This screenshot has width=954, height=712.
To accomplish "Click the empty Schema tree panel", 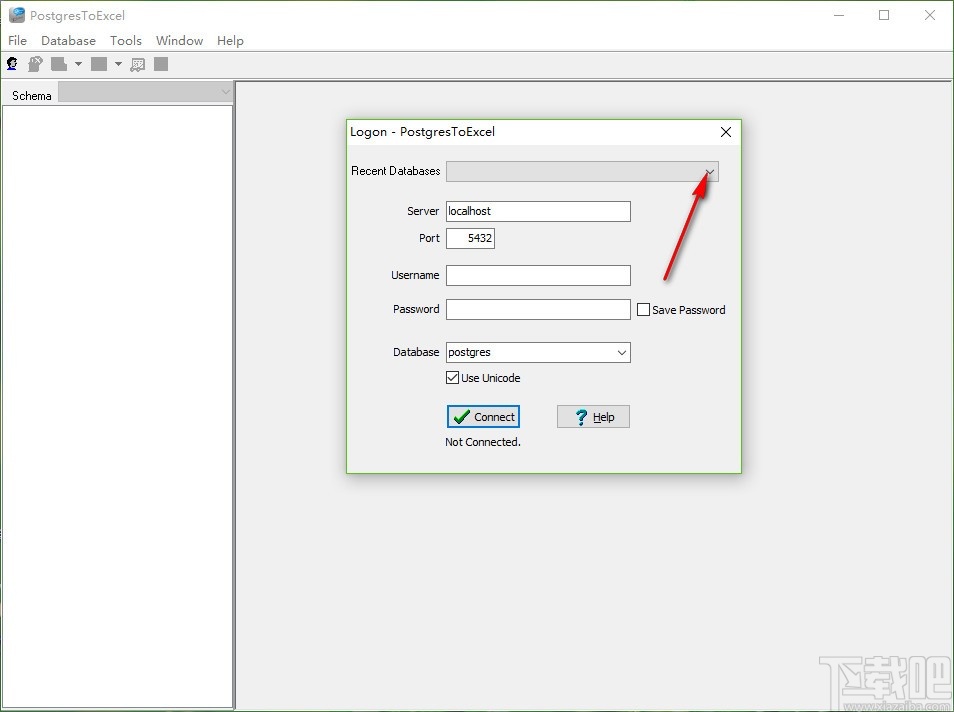I will point(117,406).
